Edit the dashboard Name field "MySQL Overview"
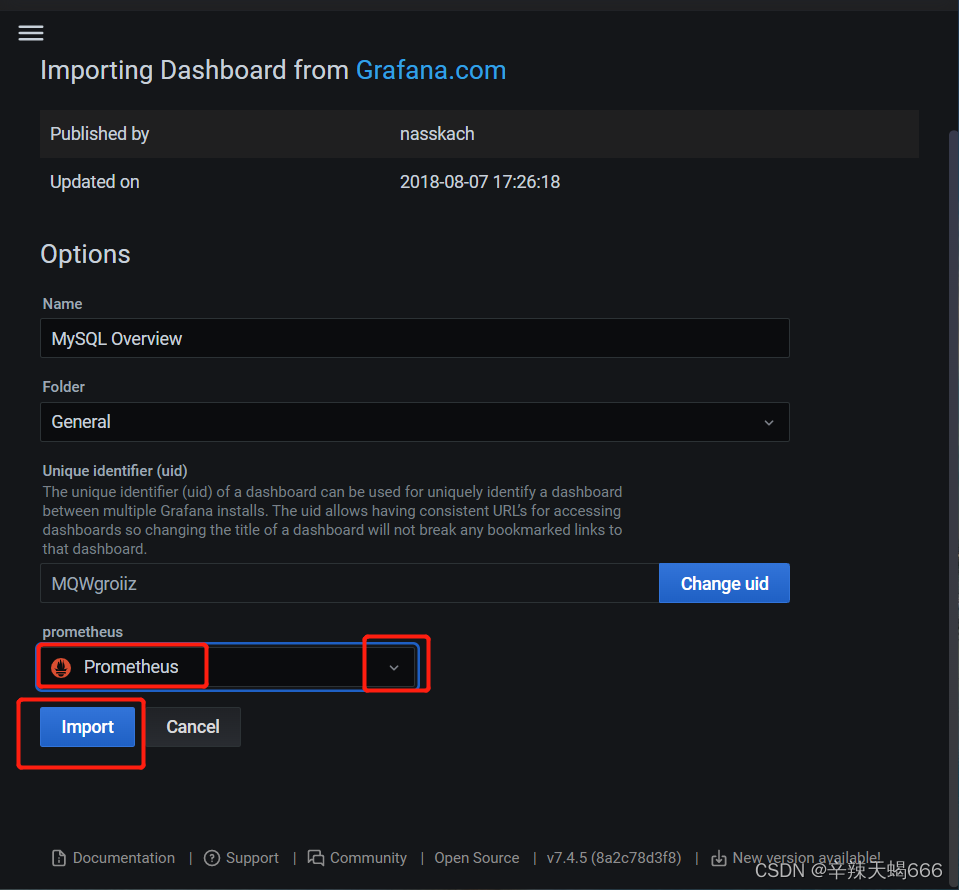Screen dimensions: 959x890 pos(415,338)
